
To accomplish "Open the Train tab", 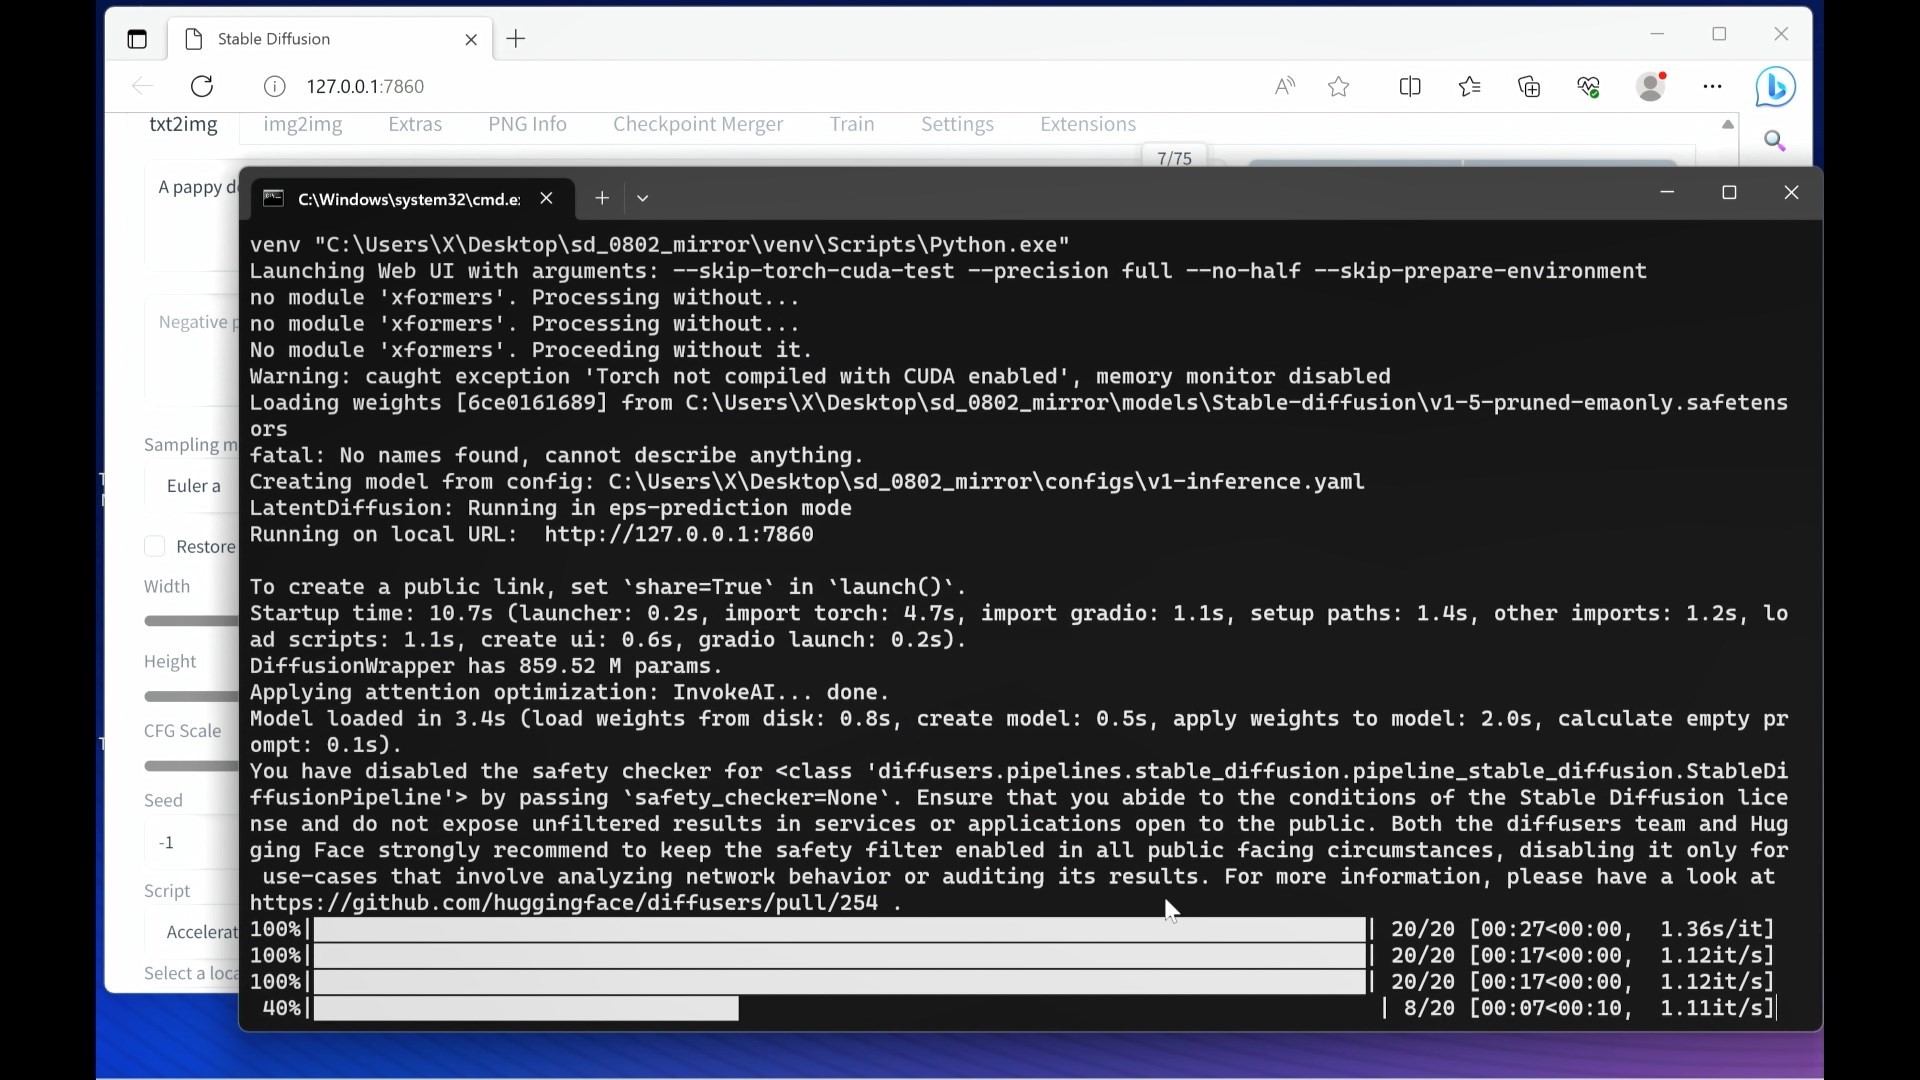I will (x=852, y=124).
